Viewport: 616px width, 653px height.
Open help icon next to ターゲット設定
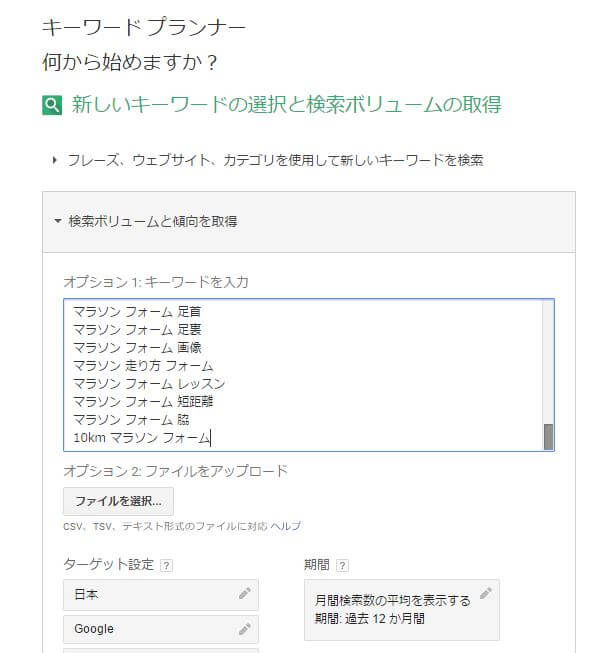click(166, 566)
